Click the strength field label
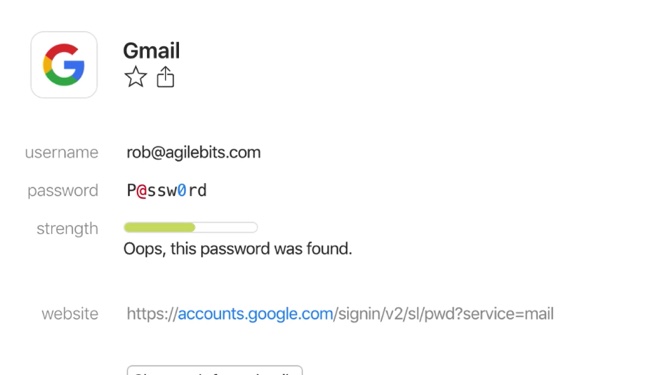The image size is (650, 375). (x=68, y=229)
